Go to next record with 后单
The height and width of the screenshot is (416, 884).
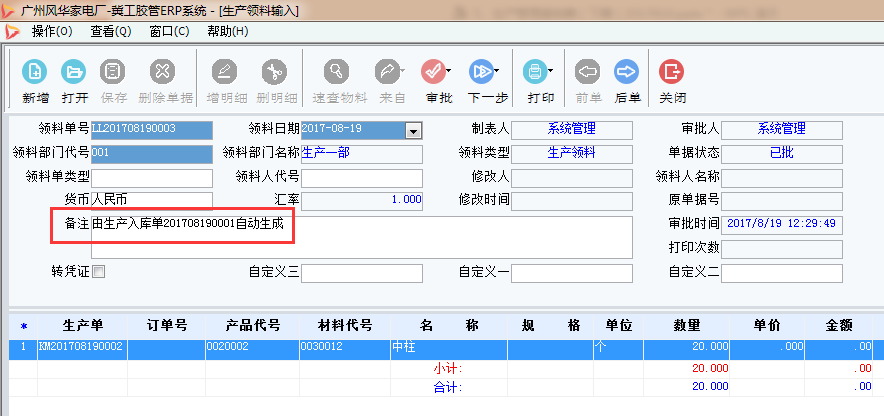627,72
